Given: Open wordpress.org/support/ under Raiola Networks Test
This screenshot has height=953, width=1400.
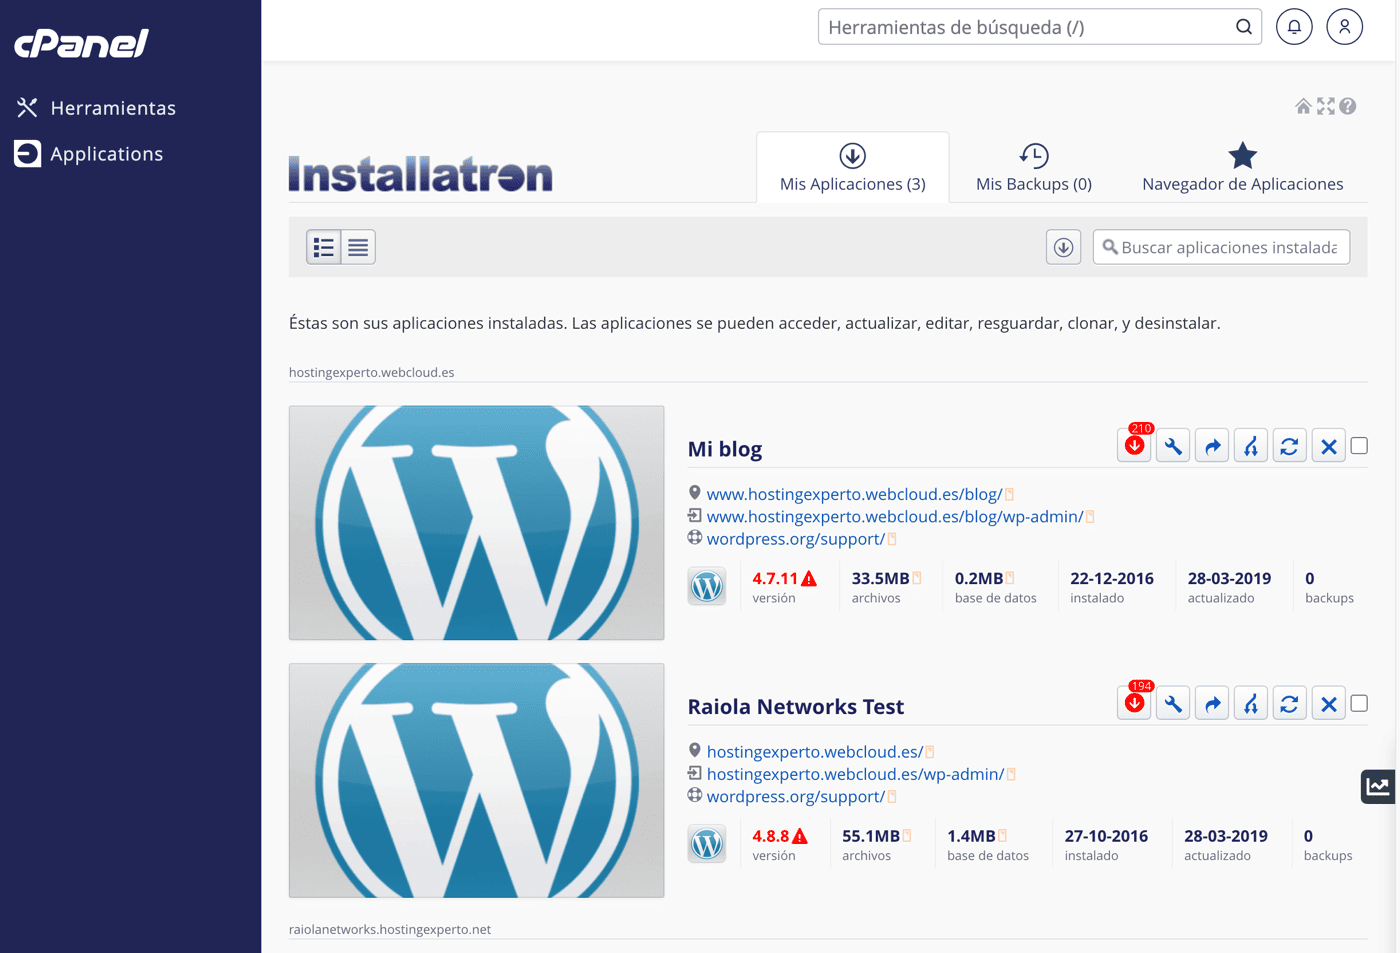Looking at the screenshot, I should tap(796, 797).
